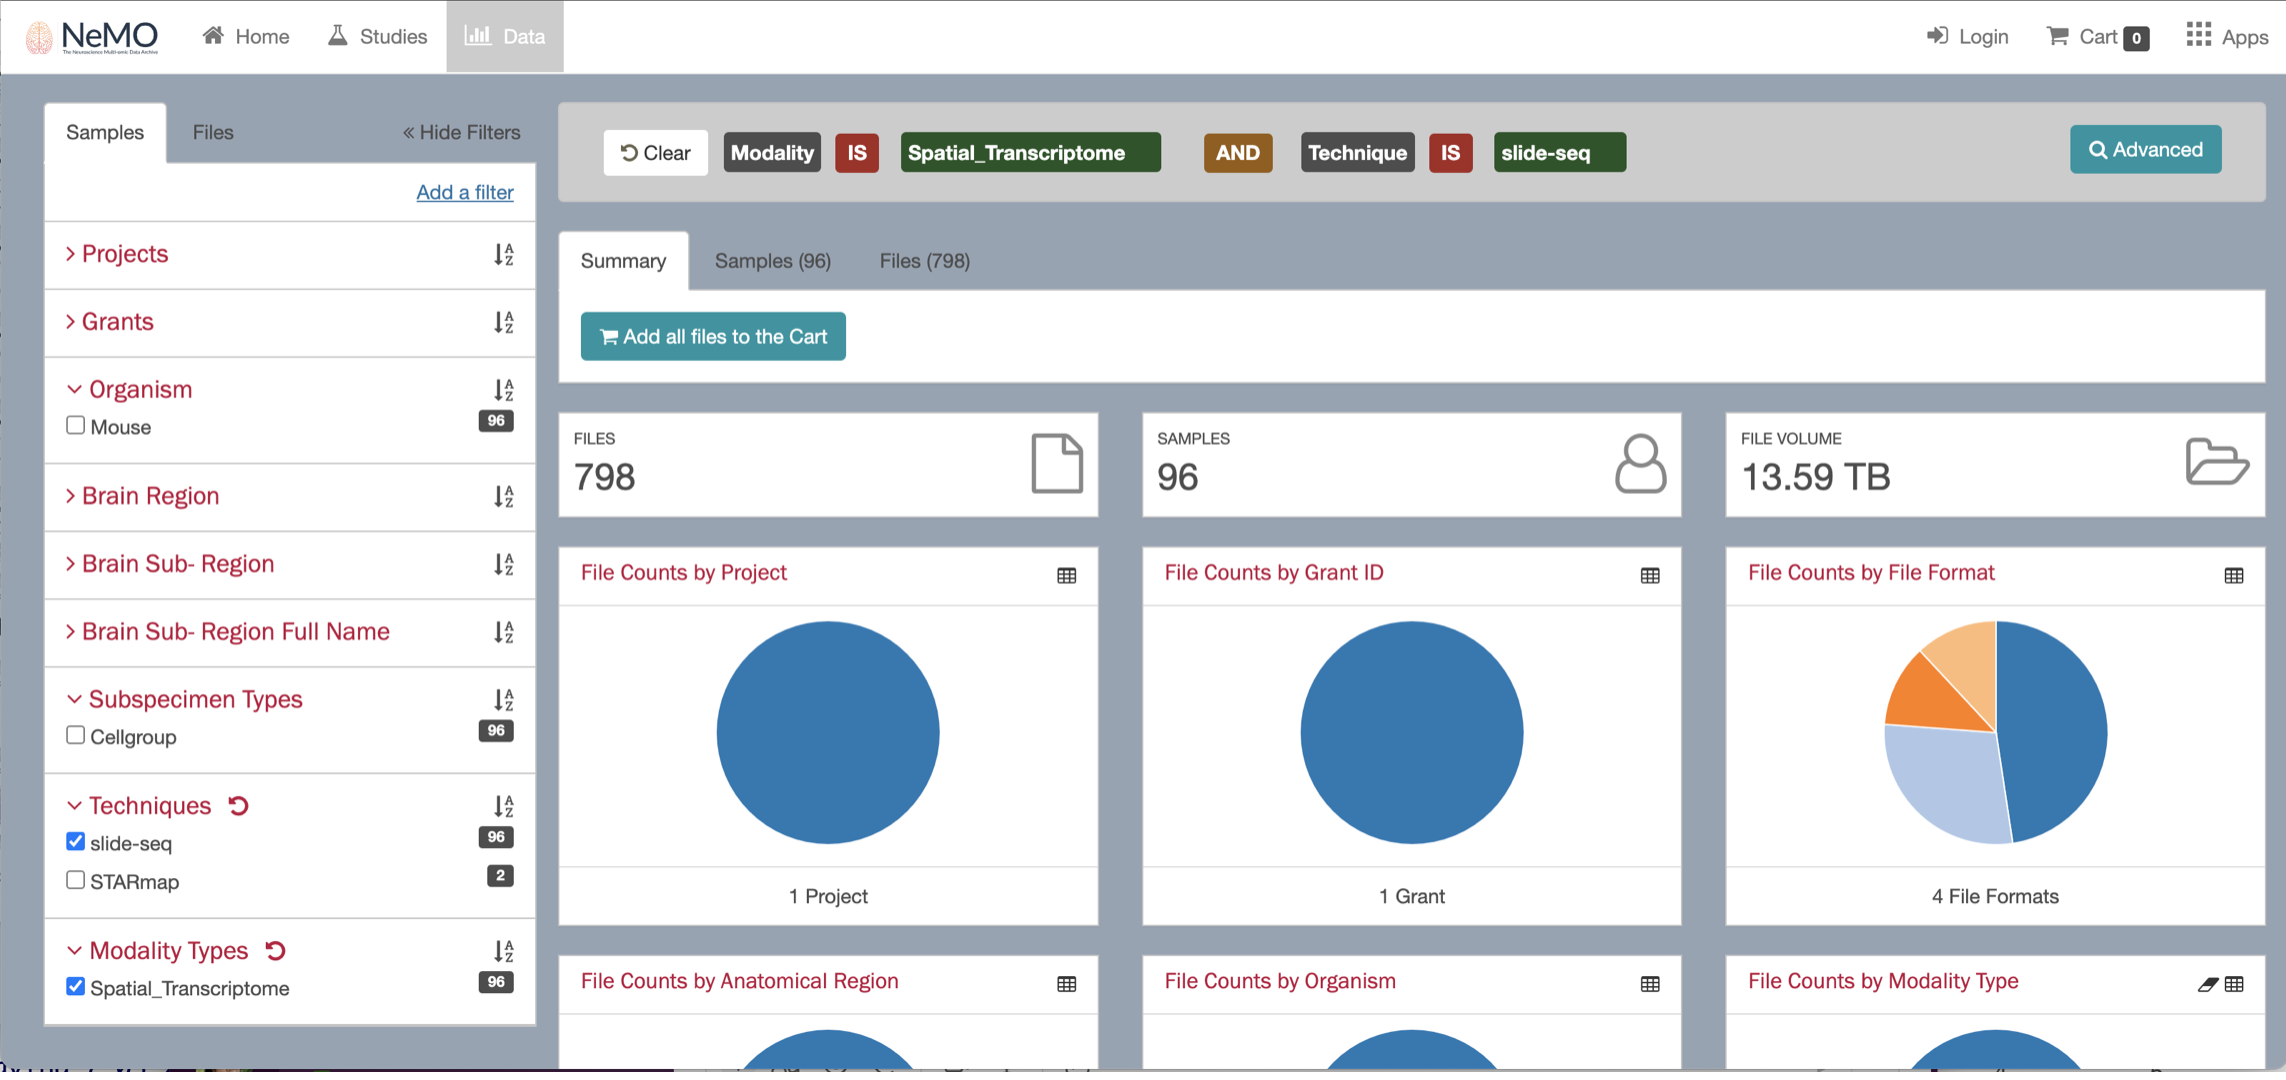Enable the STARmap technique checkbox

point(75,881)
